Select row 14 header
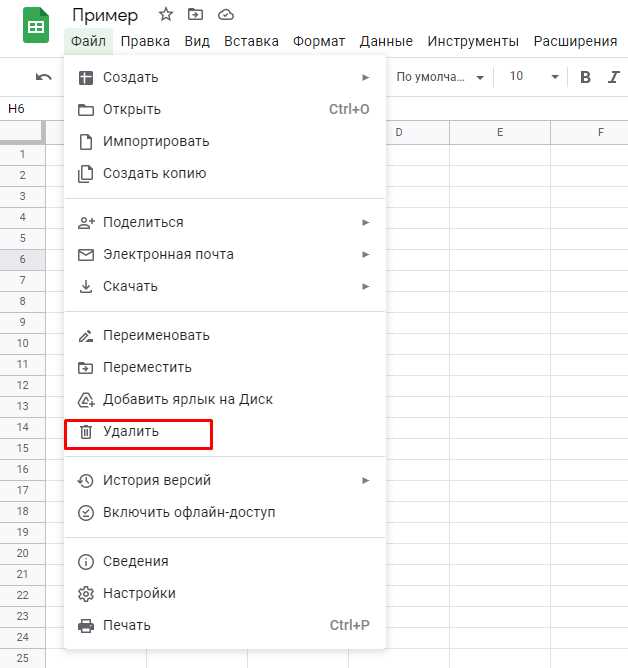628x668 pixels. click(23, 427)
